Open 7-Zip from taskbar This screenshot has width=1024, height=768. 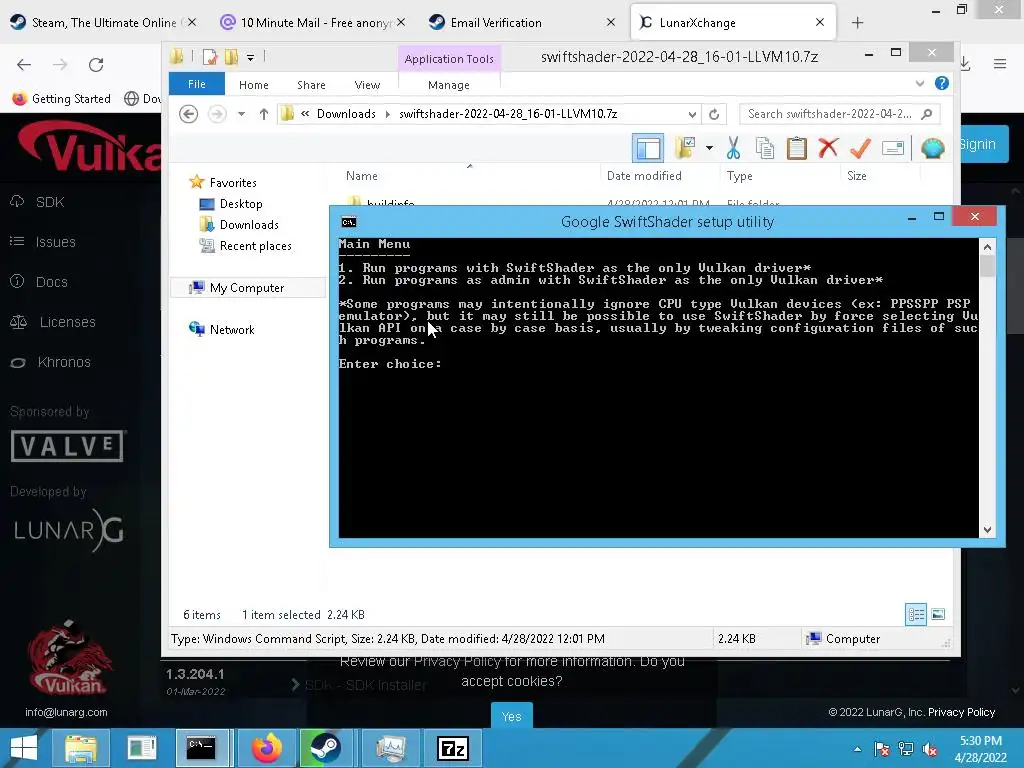point(453,748)
